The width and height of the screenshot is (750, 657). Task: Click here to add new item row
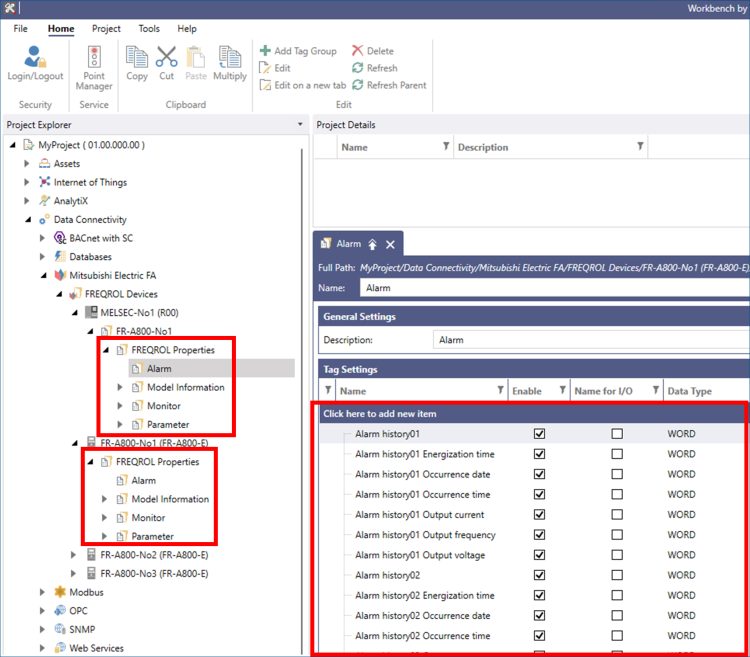(533, 414)
